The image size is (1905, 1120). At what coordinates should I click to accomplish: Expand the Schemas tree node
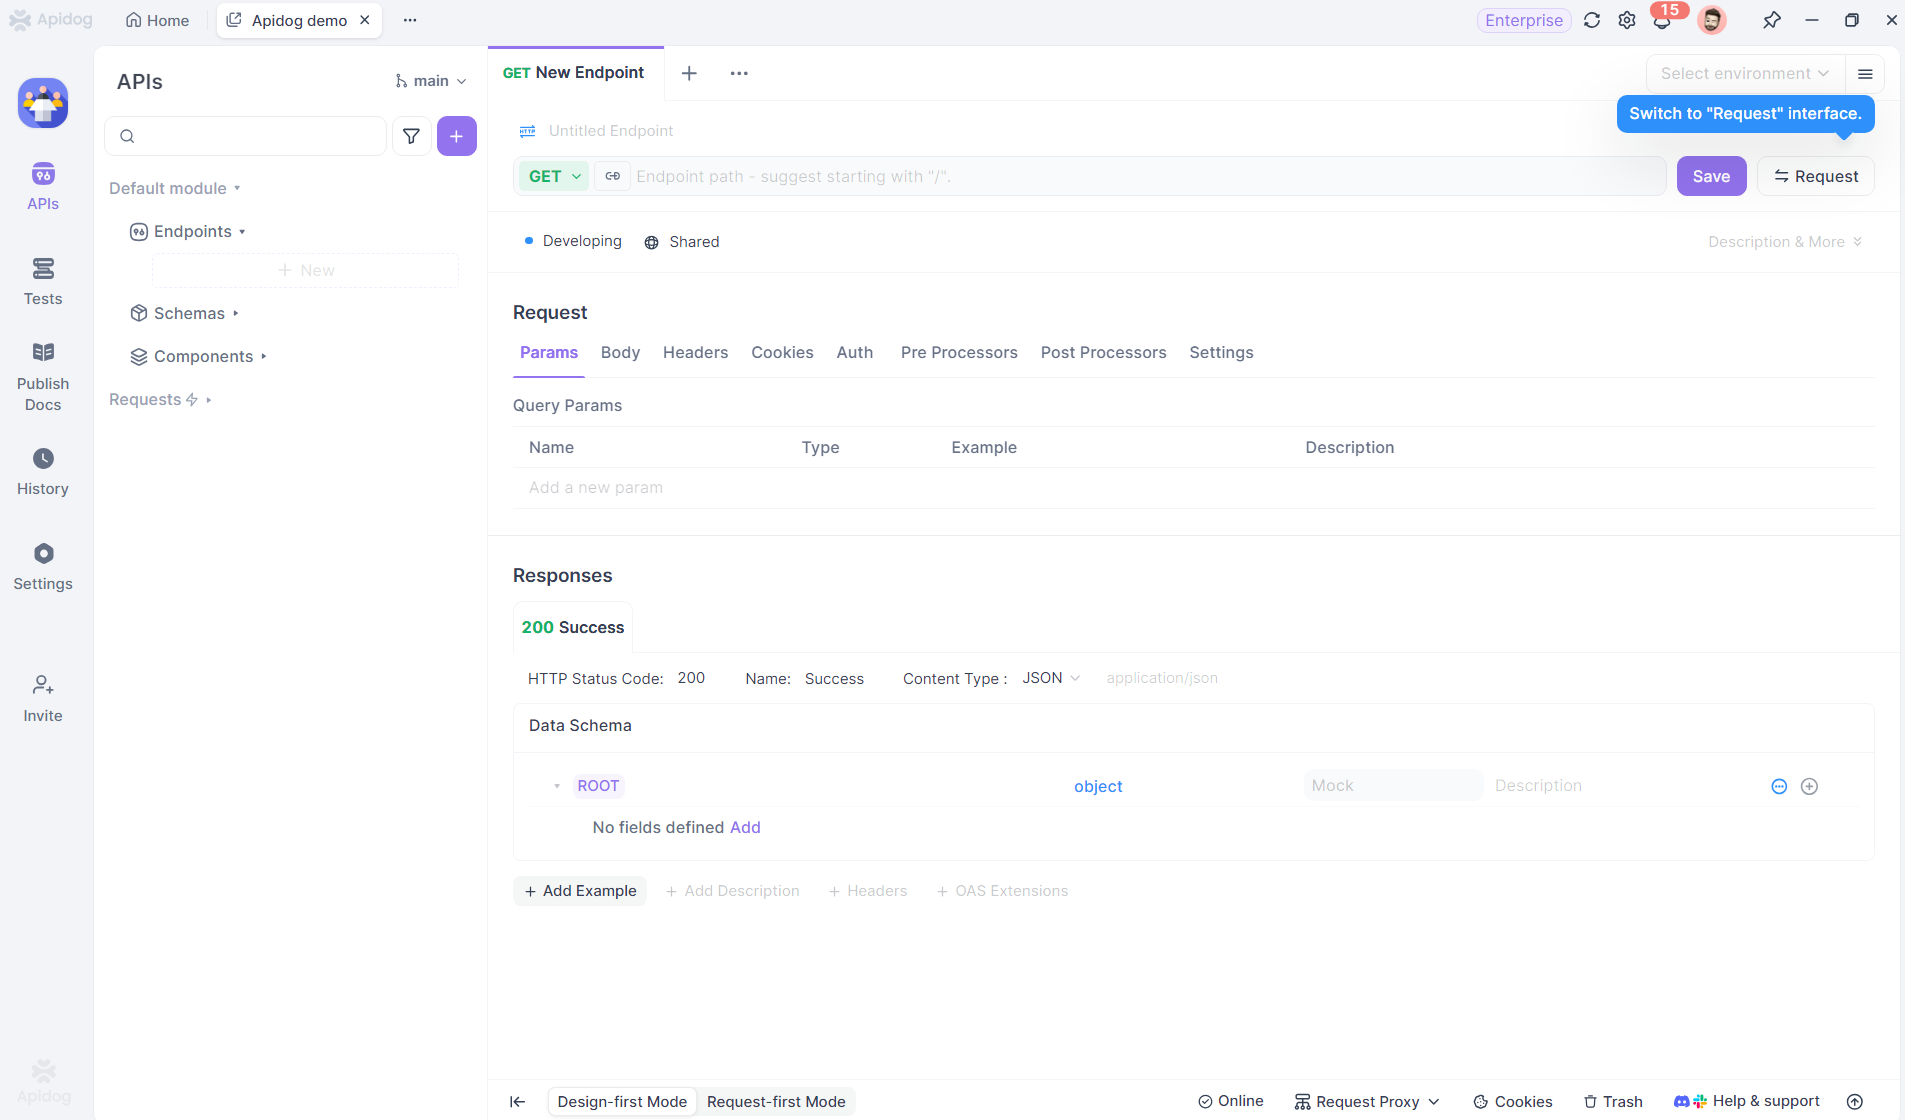pos(189,313)
